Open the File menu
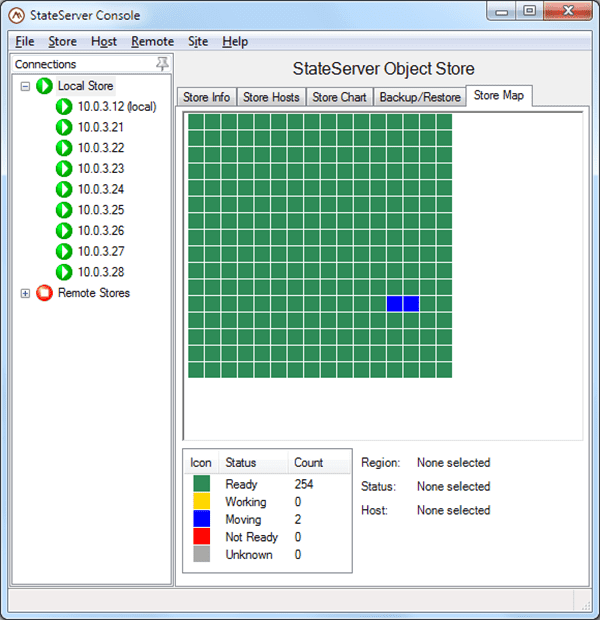This screenshot has width=600, height=620. point(25,41)
